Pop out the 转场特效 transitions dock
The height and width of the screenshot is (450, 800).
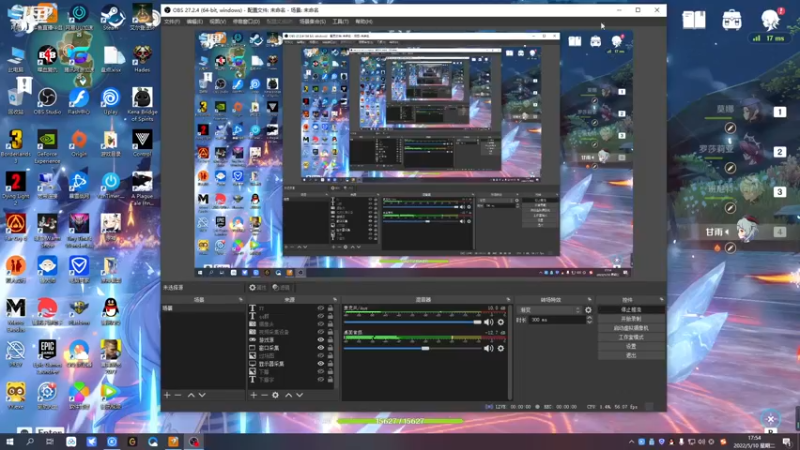tap(589, 299)
